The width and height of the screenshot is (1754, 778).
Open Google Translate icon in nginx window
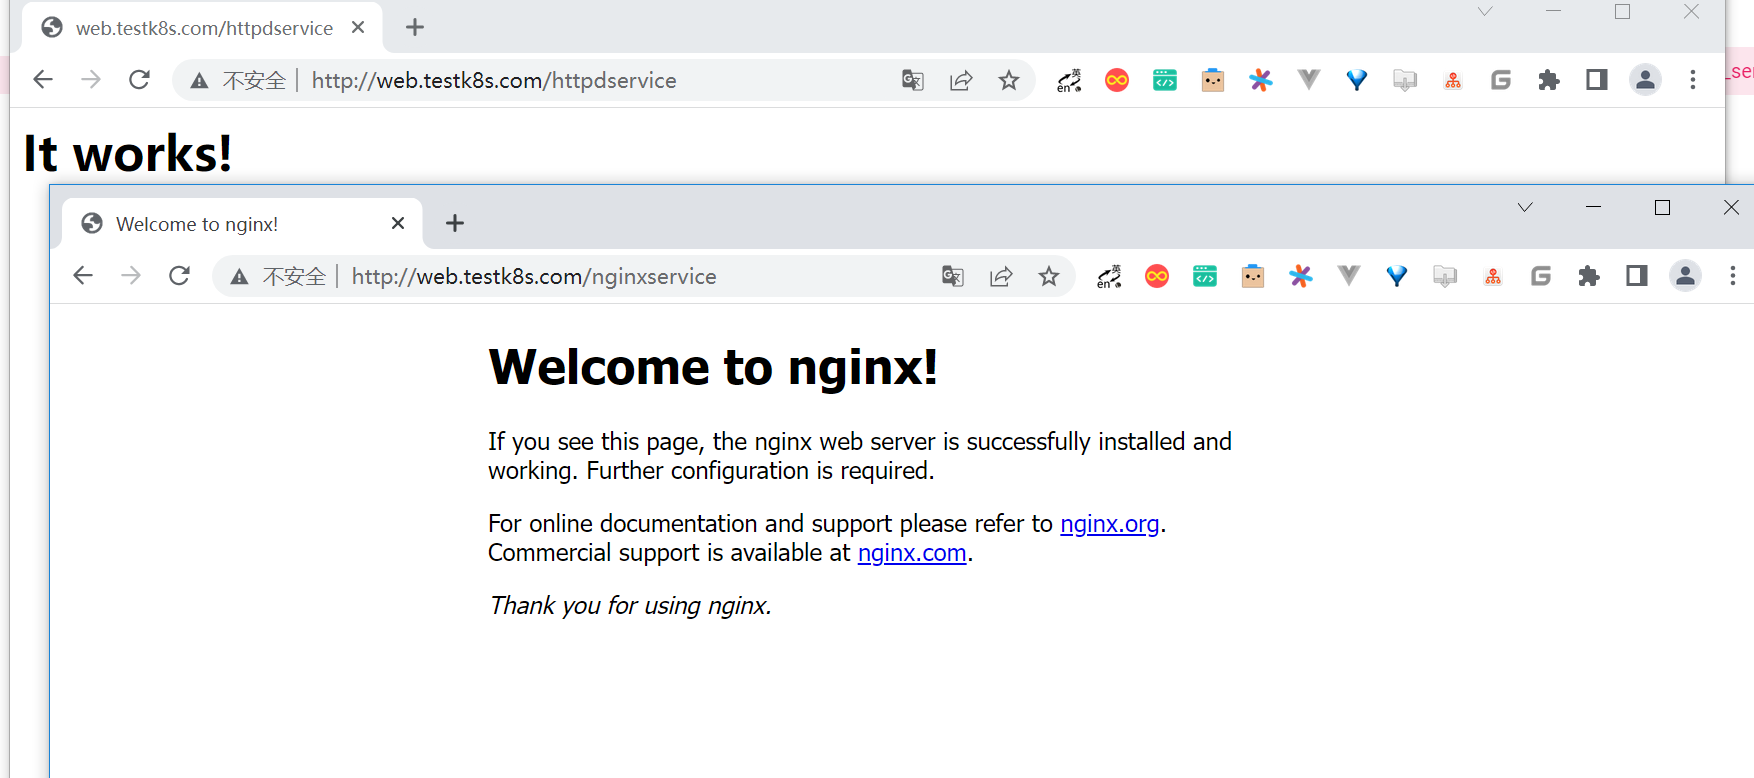point(953,277)
